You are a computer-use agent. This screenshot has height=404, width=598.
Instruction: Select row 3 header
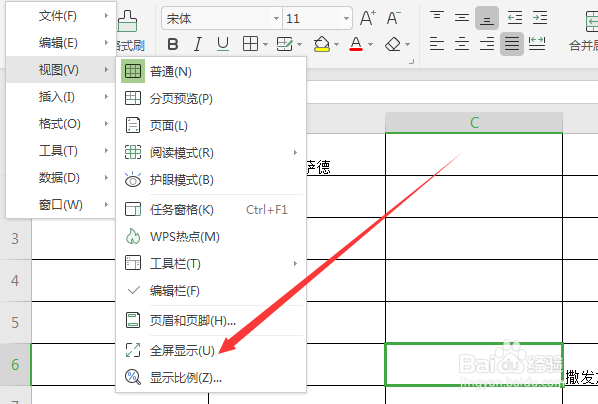(15, 238)
